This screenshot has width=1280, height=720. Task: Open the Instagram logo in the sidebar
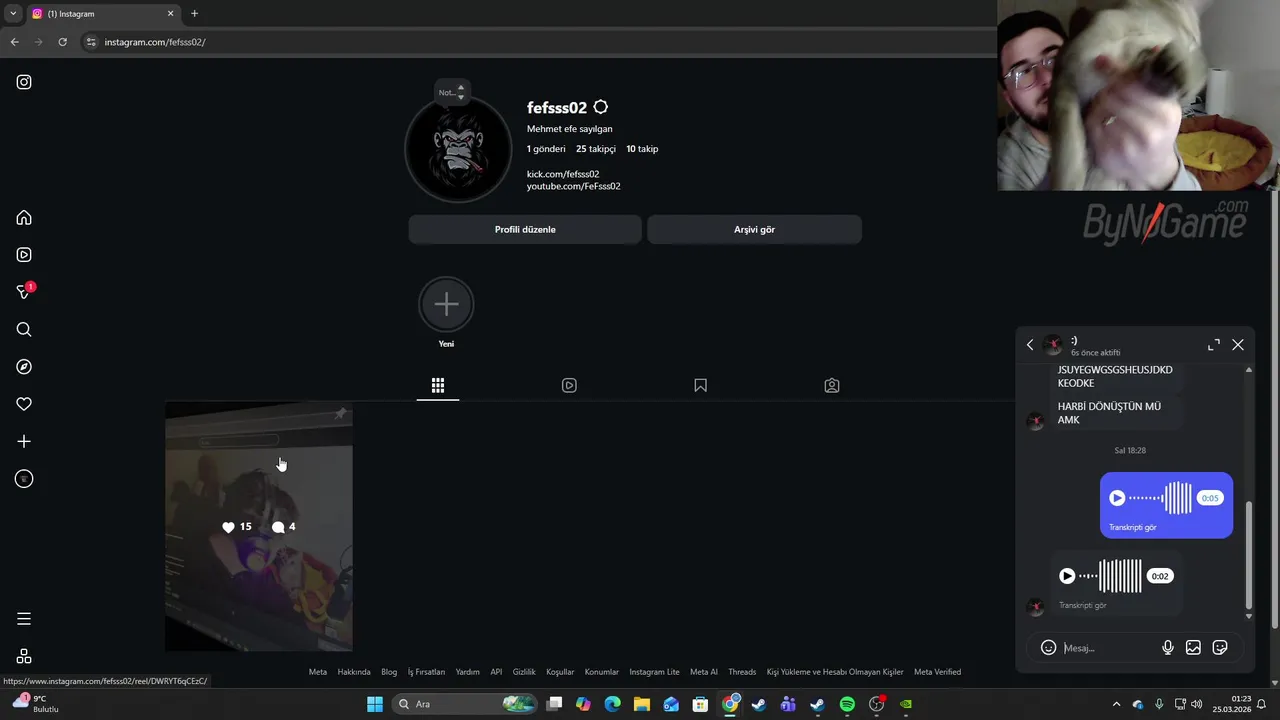[x=24, y=82]
